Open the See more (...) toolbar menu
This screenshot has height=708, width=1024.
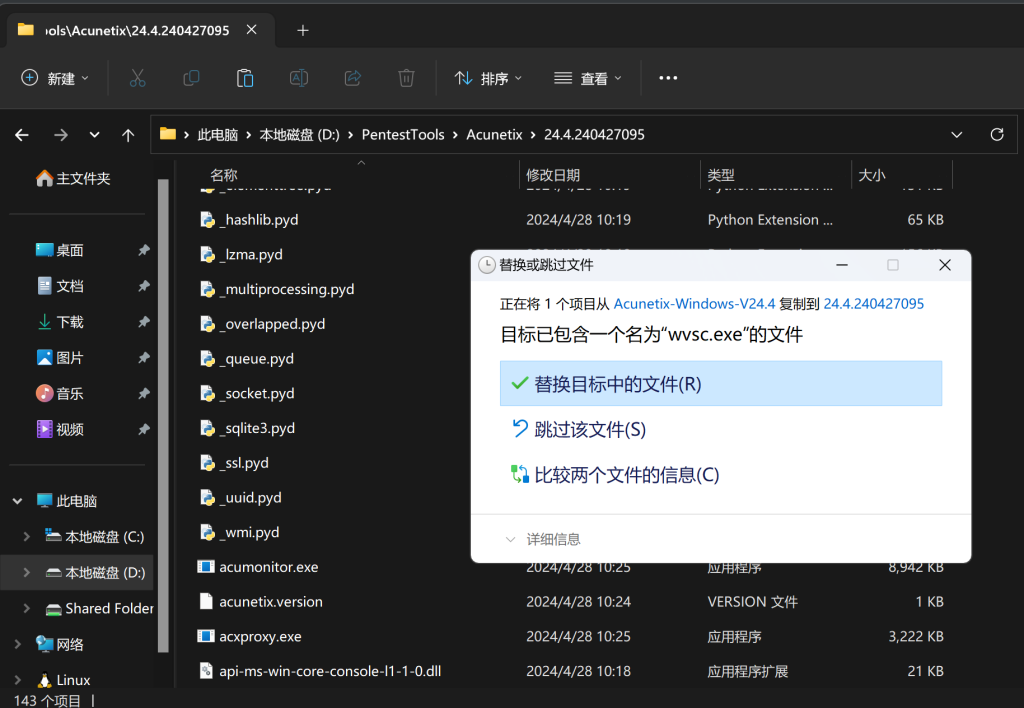[667, 77]
